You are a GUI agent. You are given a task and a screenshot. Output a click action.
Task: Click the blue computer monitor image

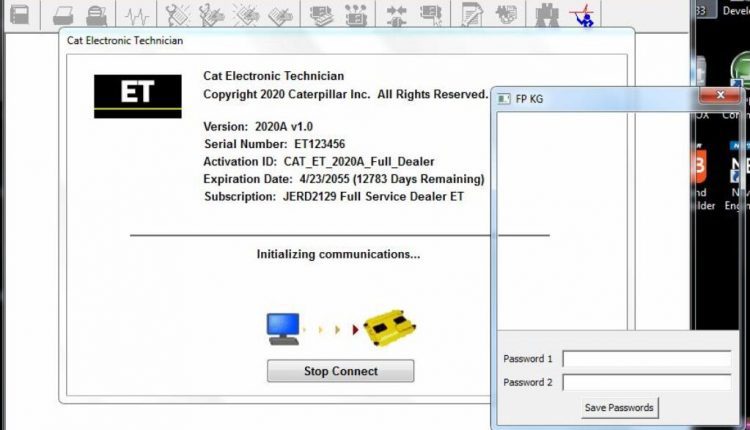pos(283,329)
